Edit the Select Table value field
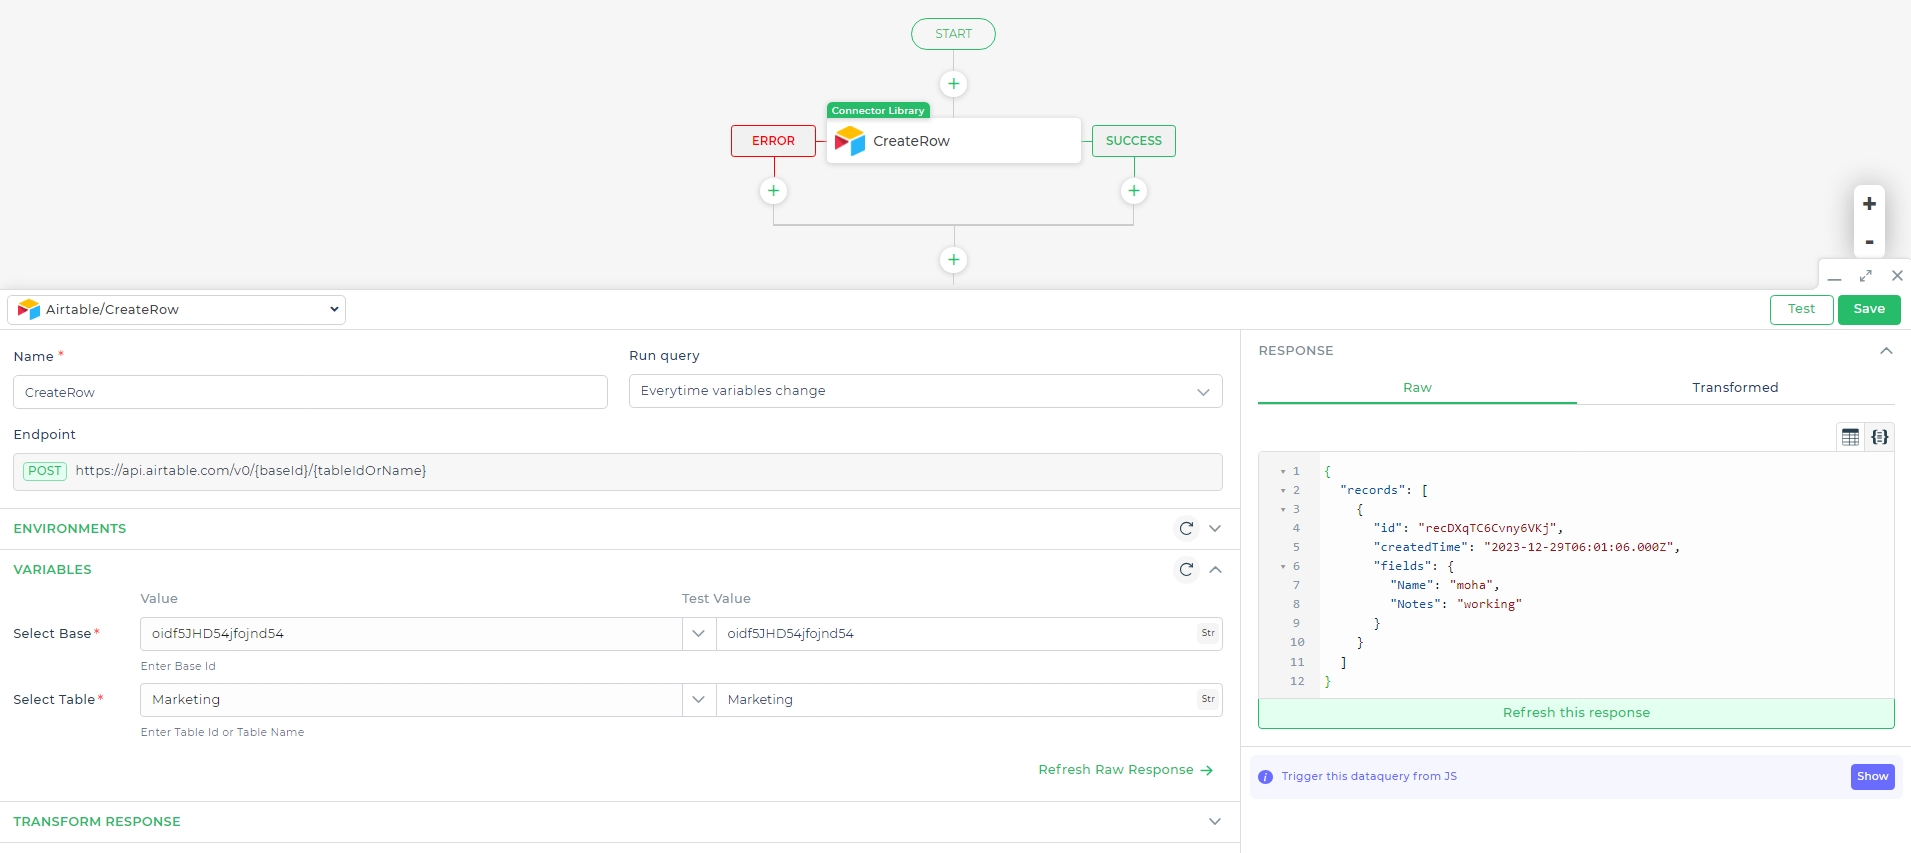The width and height of the screenshot is (1911, 853). pos(411,700)
